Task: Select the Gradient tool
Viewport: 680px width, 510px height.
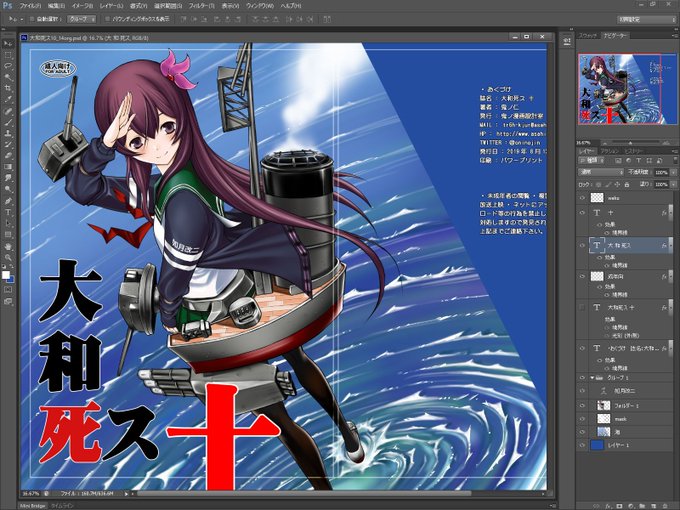Action: pyautogui.click(x=8, y=167)
